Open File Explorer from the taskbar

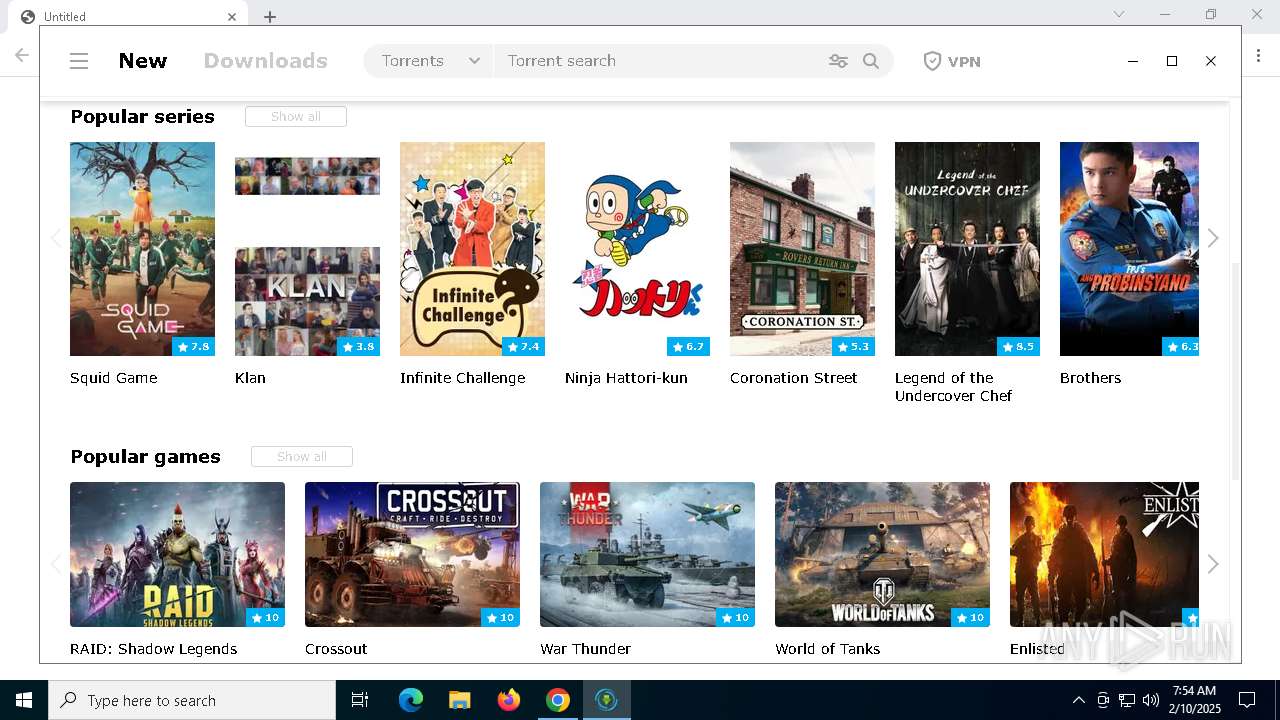point(459,700)
